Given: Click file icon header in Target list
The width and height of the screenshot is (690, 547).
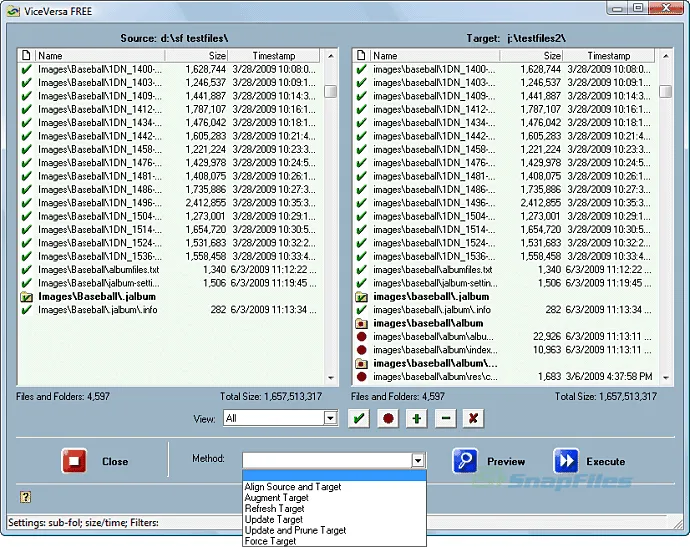Looking at the screenshot, I should click(361, 55).
